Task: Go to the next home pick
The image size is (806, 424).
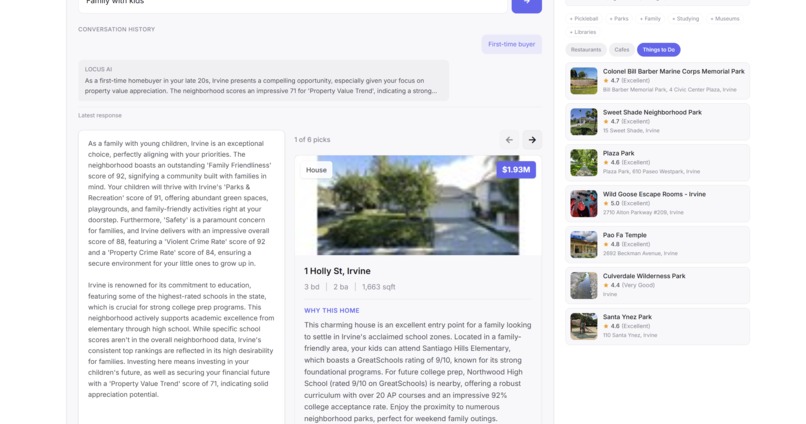Action: [x=532, y=140]
